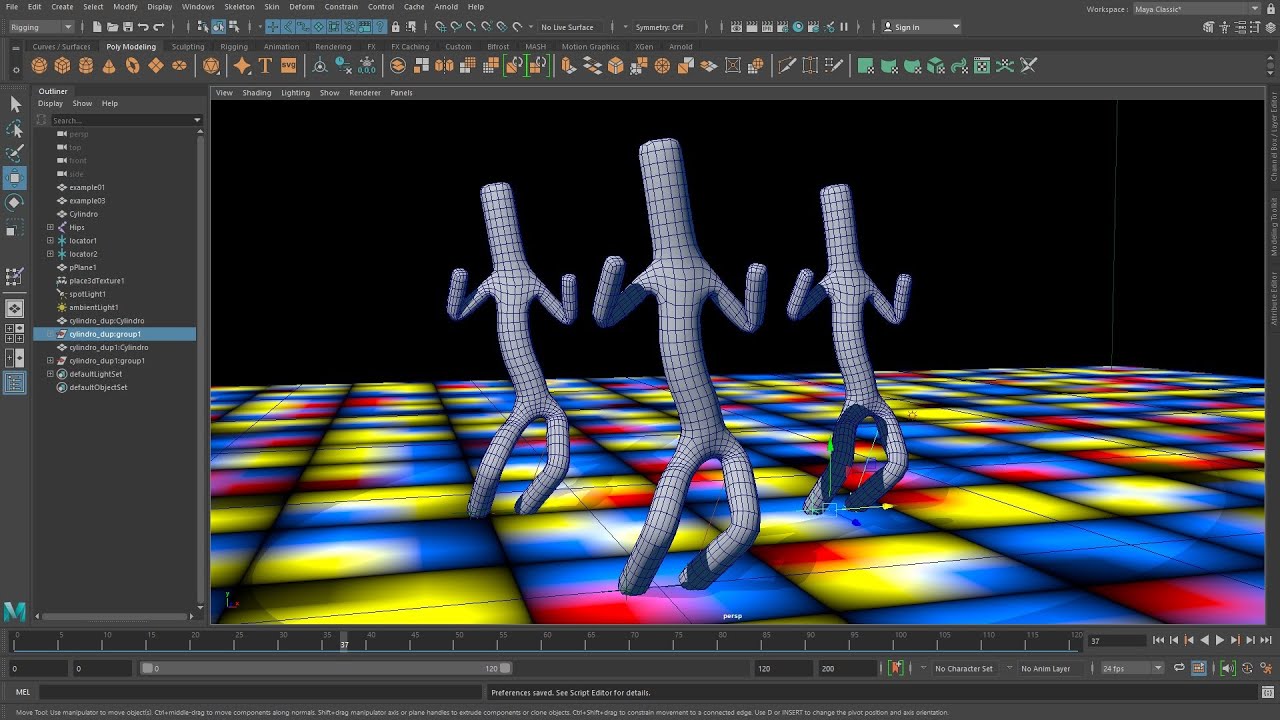The height and width of the screenshot is (720, 1280).
Task: Select the polygon cube shelf icon
Action: (62, 66)
